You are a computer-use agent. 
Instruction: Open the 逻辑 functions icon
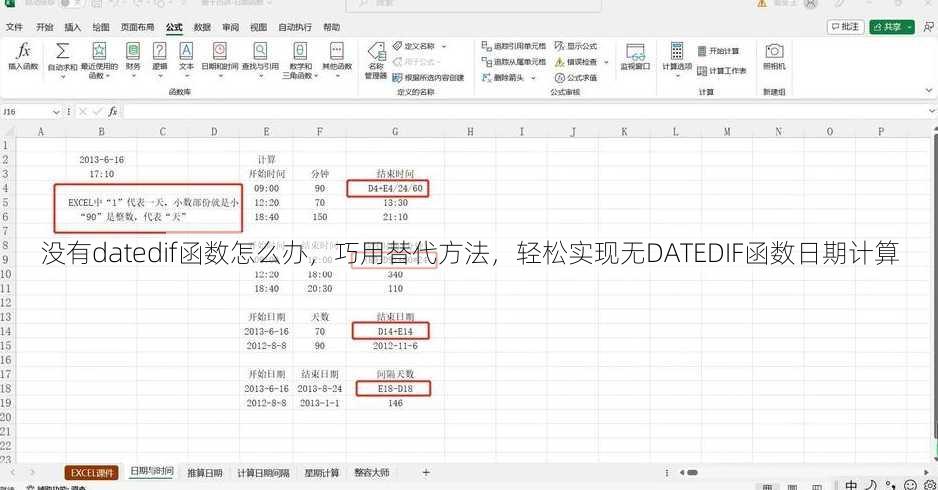(x=159, y=50)
